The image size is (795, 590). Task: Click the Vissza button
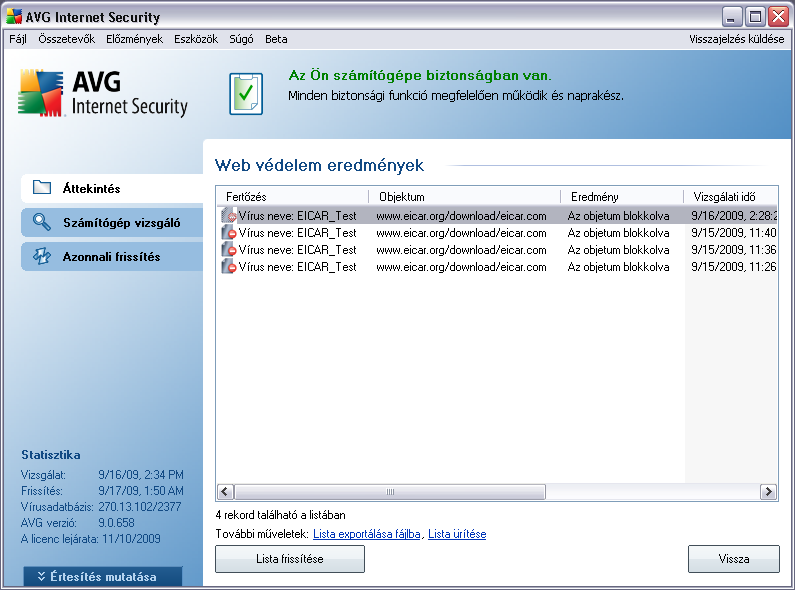point(734,559)
